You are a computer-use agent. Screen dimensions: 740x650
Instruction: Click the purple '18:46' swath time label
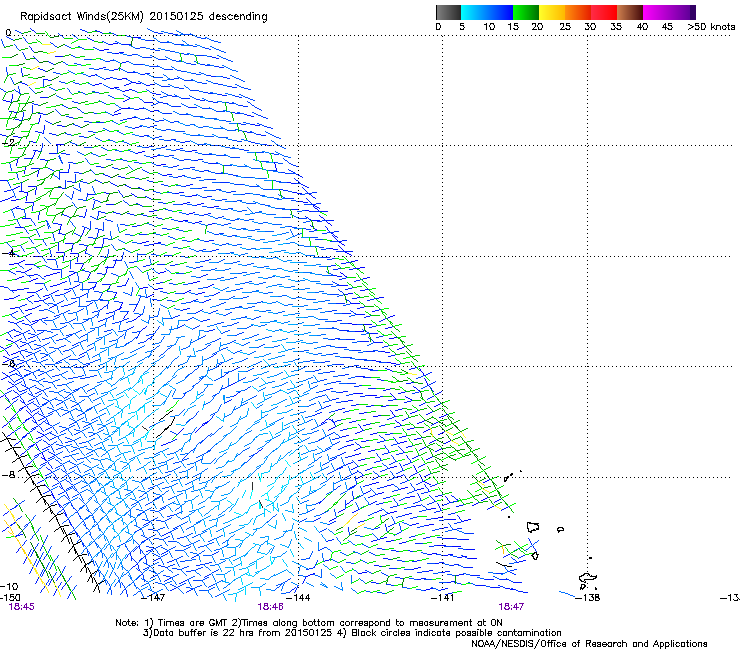click(270, 607)
